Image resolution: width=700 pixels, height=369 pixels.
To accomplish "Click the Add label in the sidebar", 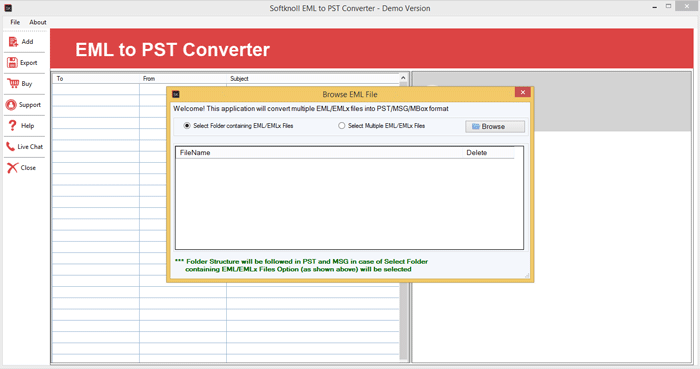I will click(27, 41).
